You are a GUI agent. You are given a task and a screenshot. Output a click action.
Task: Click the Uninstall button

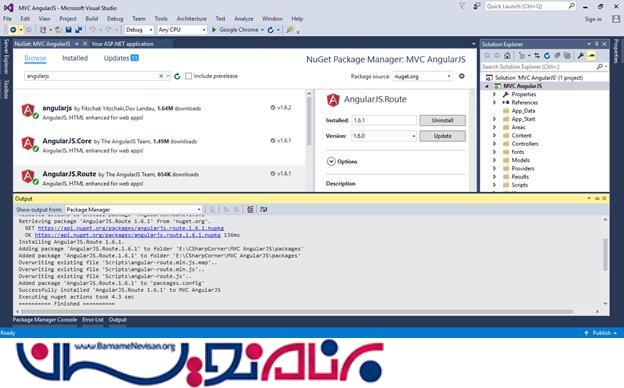pos(443,120)
